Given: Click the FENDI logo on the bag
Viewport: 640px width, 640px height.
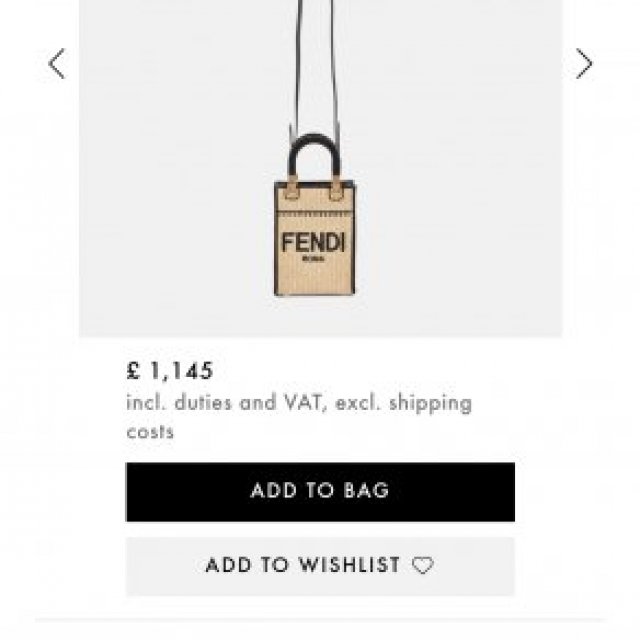Looking at the screenshot, I should [x=313, y=243].
